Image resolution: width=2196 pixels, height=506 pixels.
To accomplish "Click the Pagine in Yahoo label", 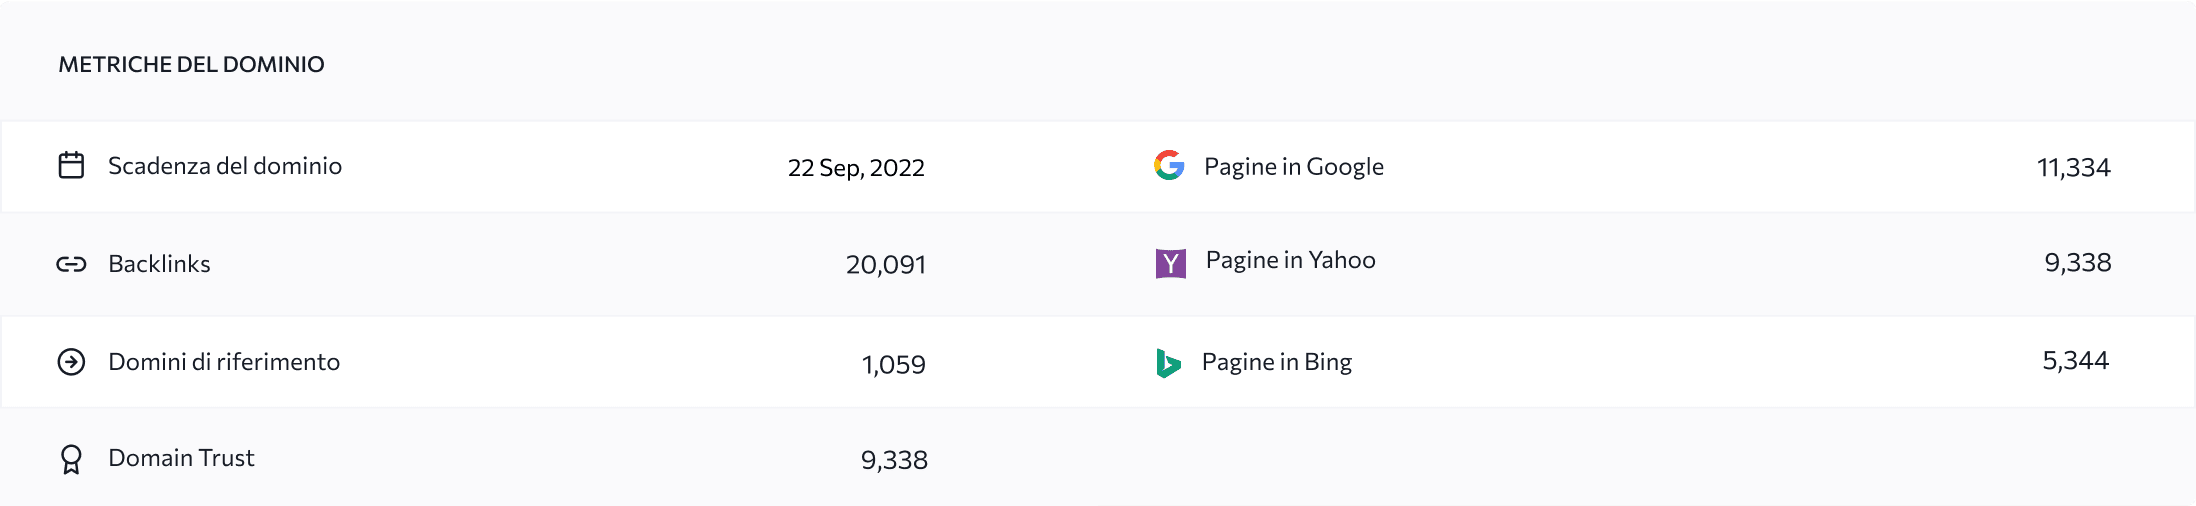I will point(1290,260).
